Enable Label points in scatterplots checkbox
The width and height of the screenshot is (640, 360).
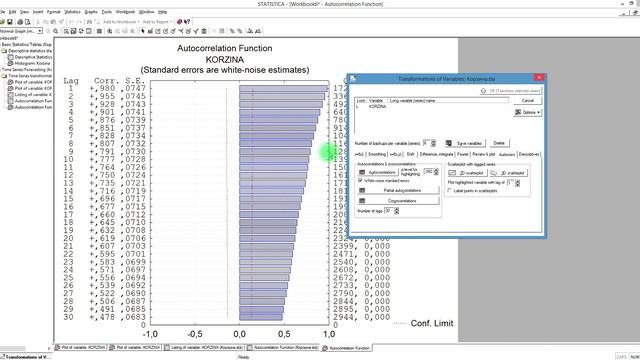(x=450, y=191)
